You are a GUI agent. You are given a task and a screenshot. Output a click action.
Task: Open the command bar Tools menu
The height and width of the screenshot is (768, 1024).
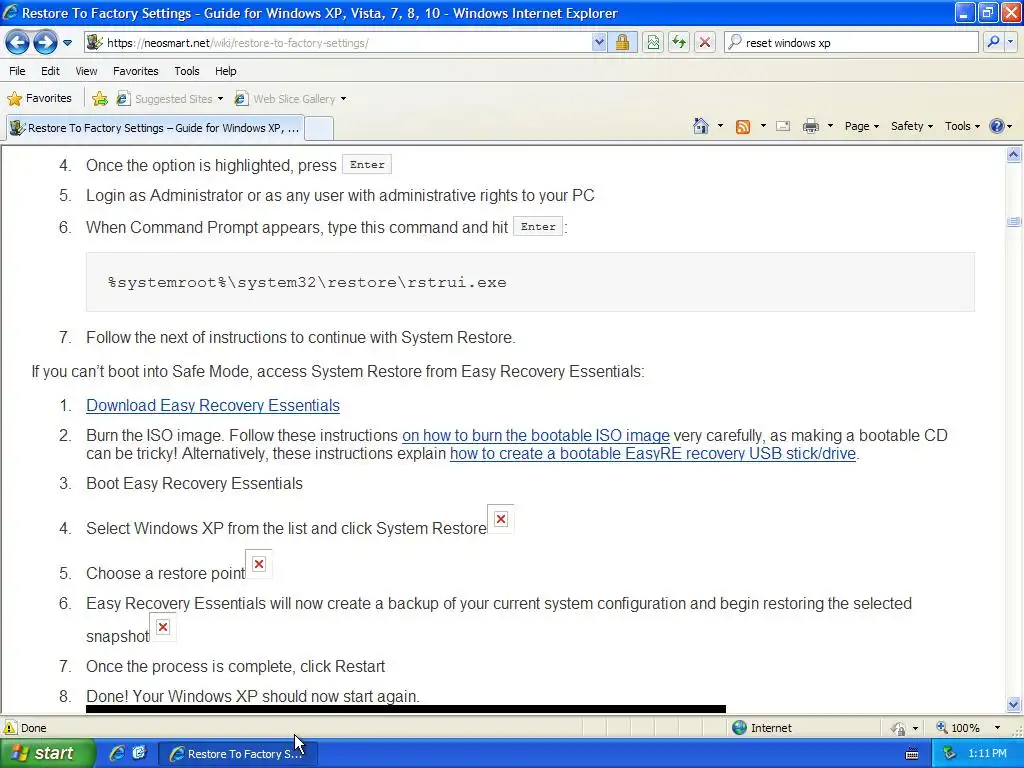pos(962,126)
